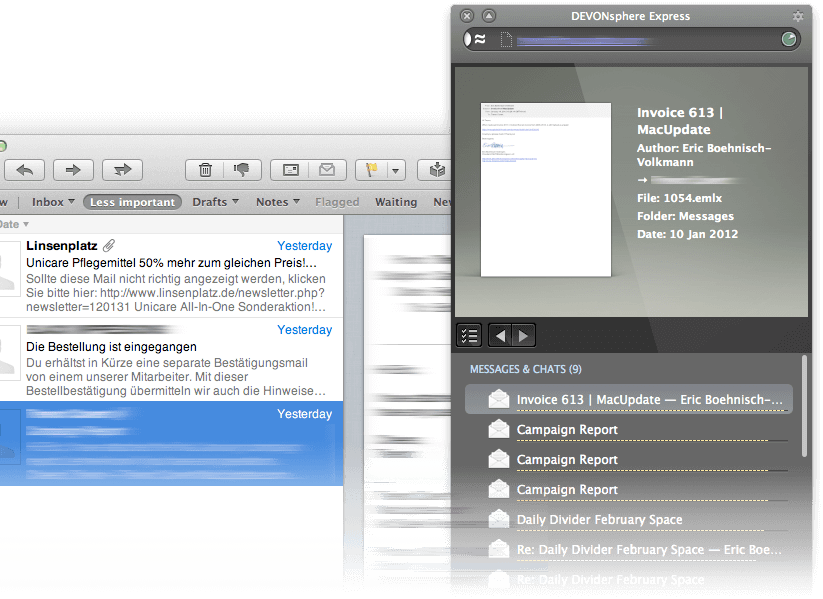823x599 pixels.
Task: Toggle the checklist view button
Action: [x=468, y=335]
